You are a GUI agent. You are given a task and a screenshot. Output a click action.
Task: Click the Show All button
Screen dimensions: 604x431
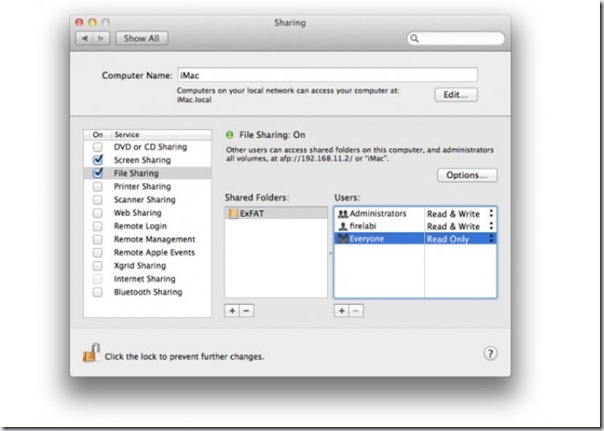[x=142, y=39]
